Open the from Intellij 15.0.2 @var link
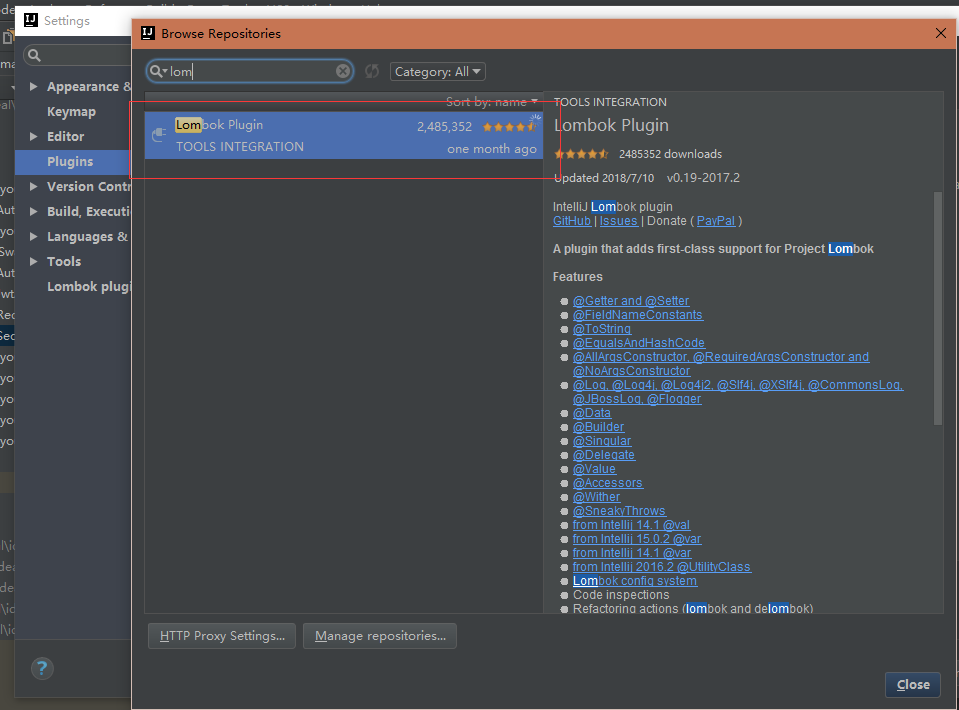 click(x=637, y=539)
